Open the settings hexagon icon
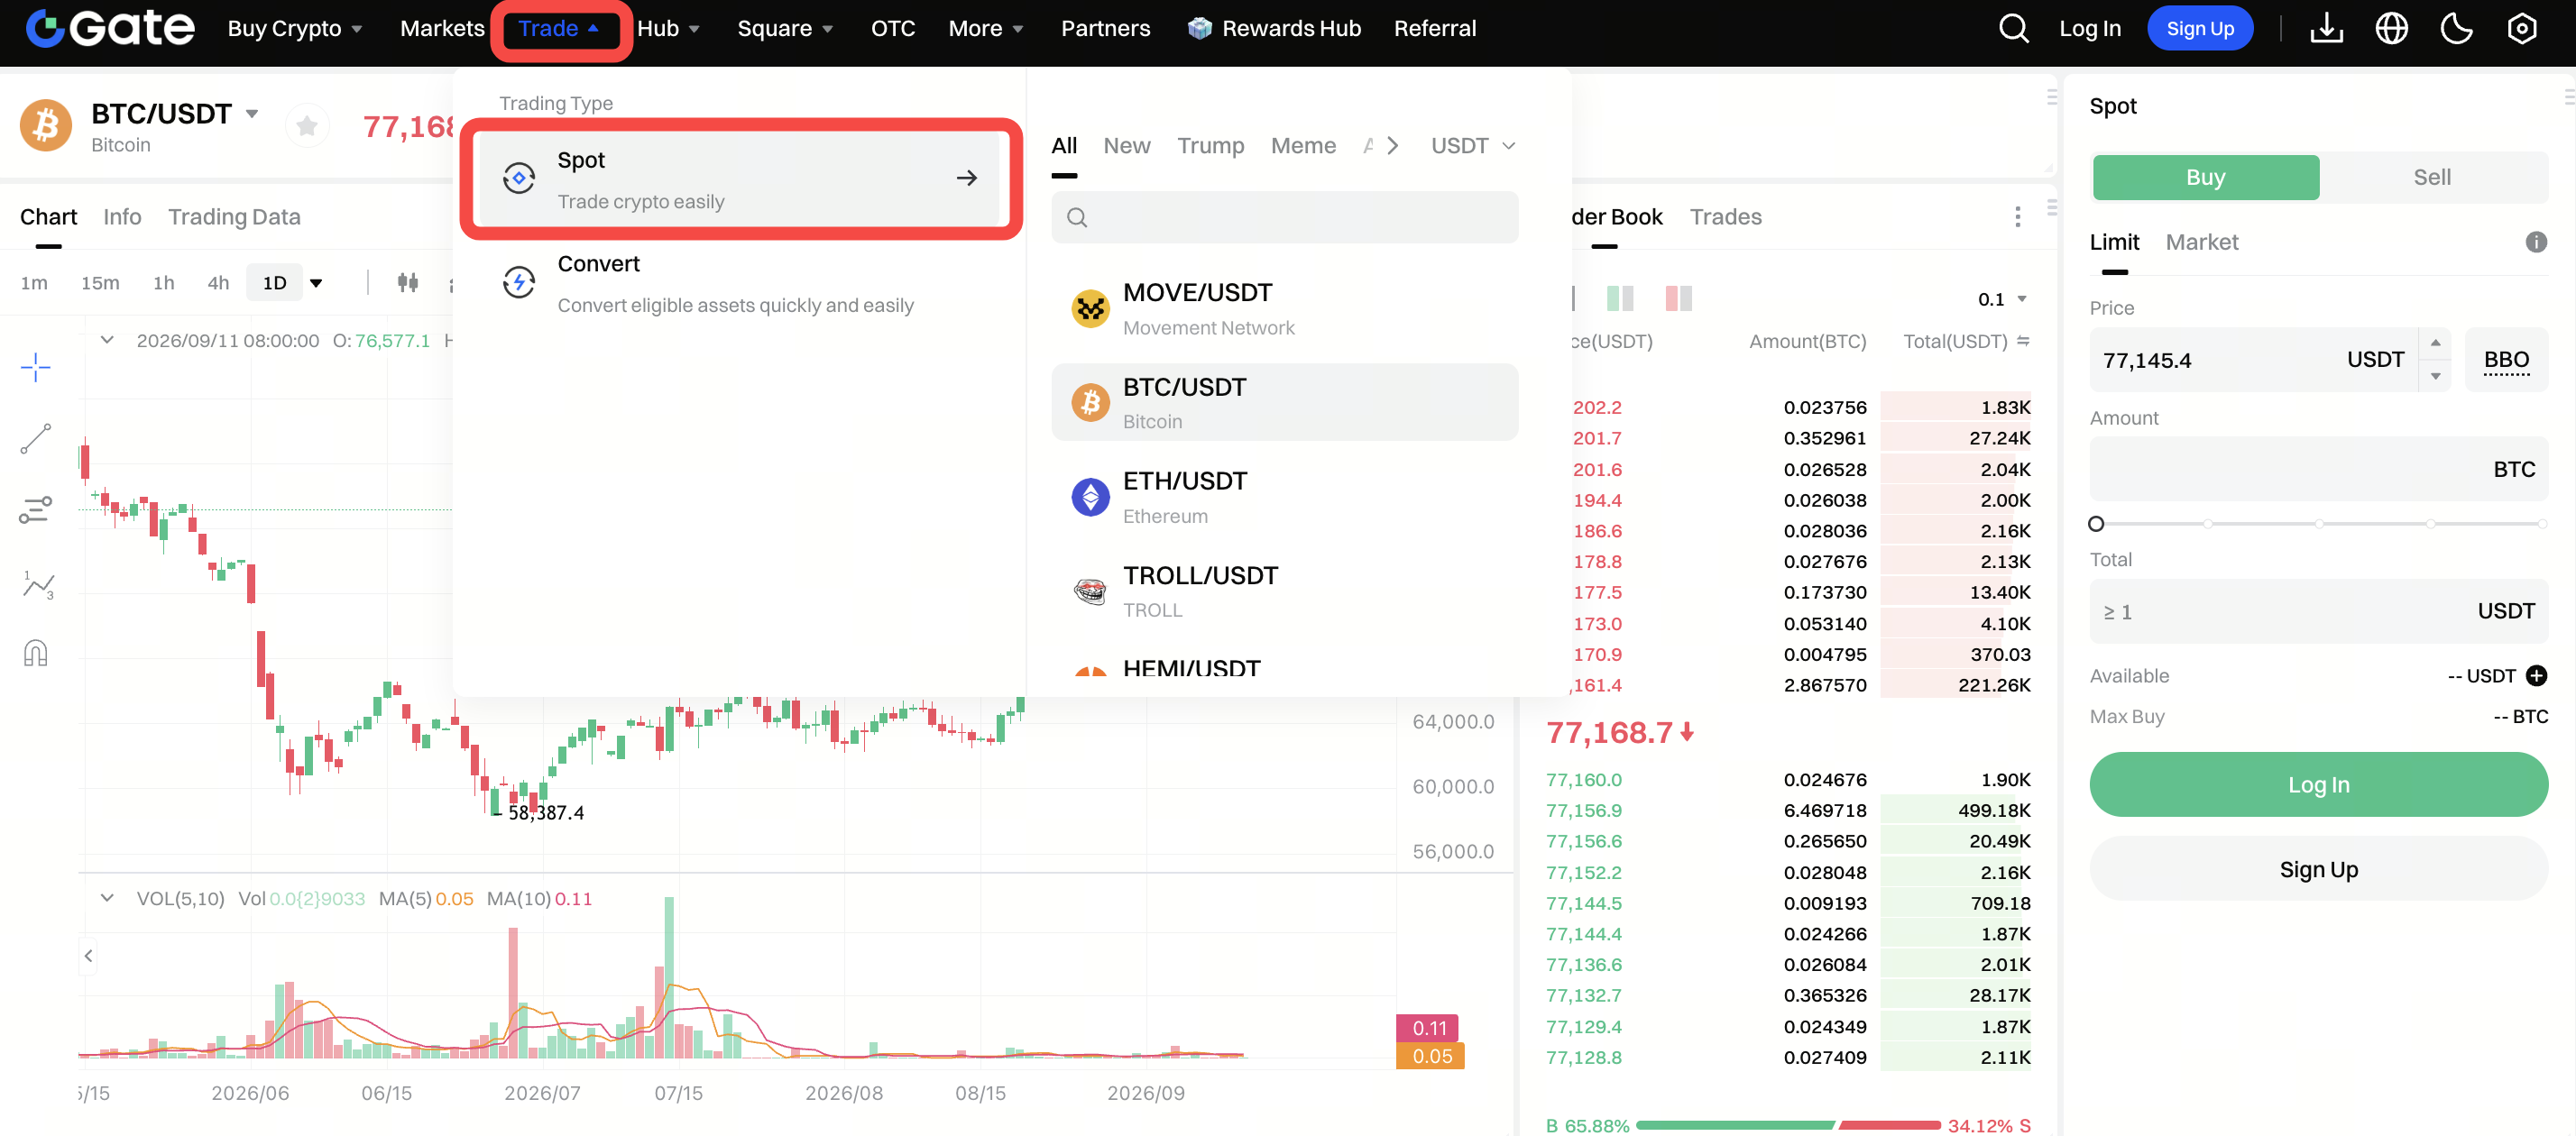 click(x=2521, y=29)
